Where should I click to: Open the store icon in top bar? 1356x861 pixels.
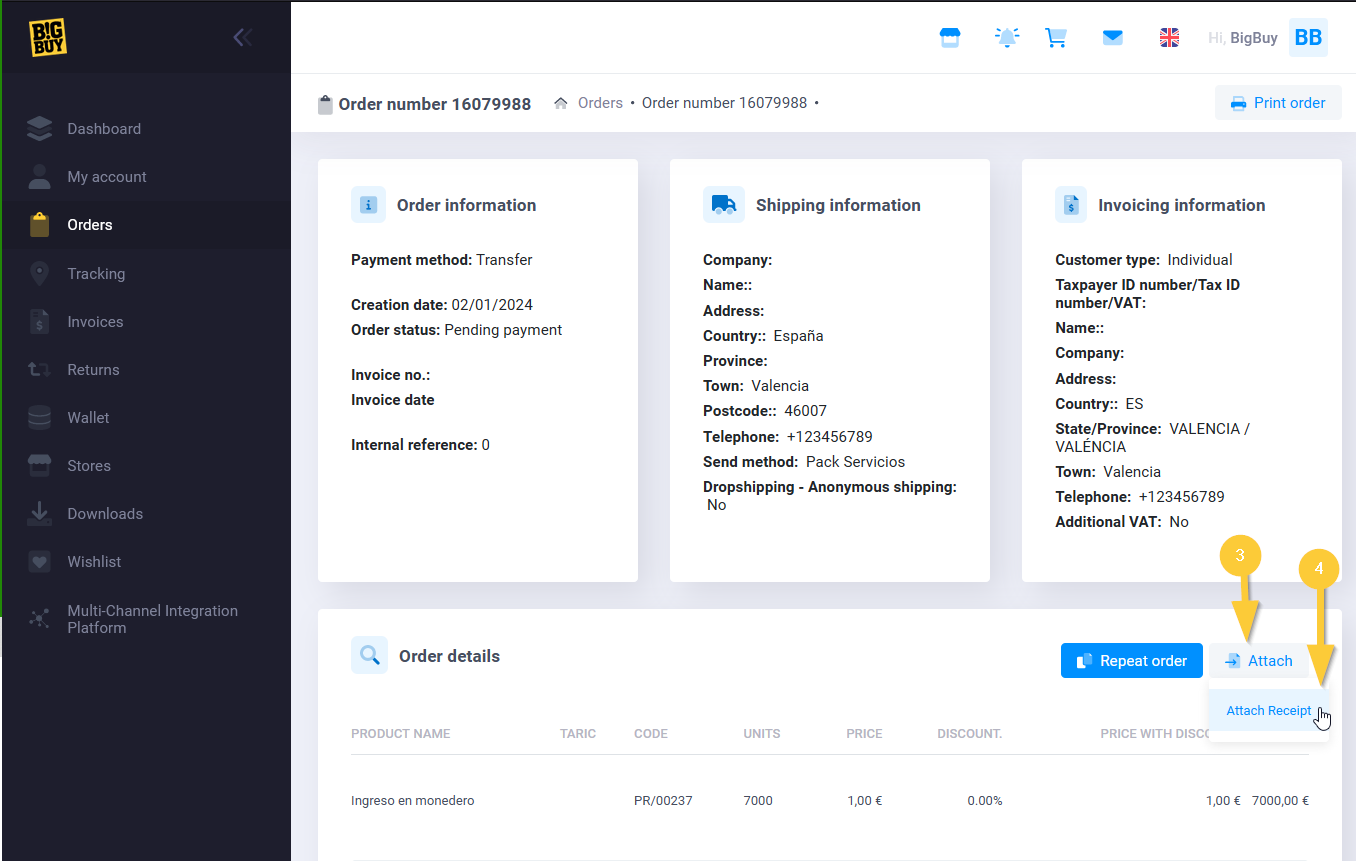(x=949, y=38)
